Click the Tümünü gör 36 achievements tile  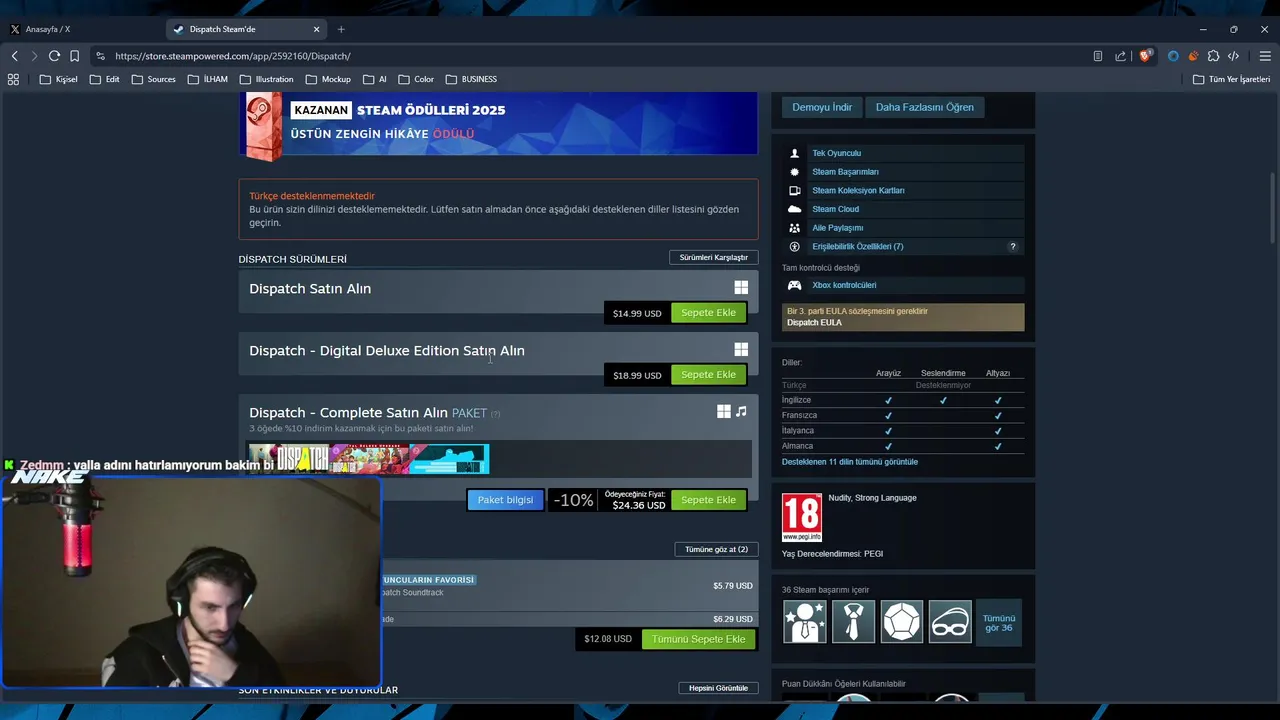[999, 622]
